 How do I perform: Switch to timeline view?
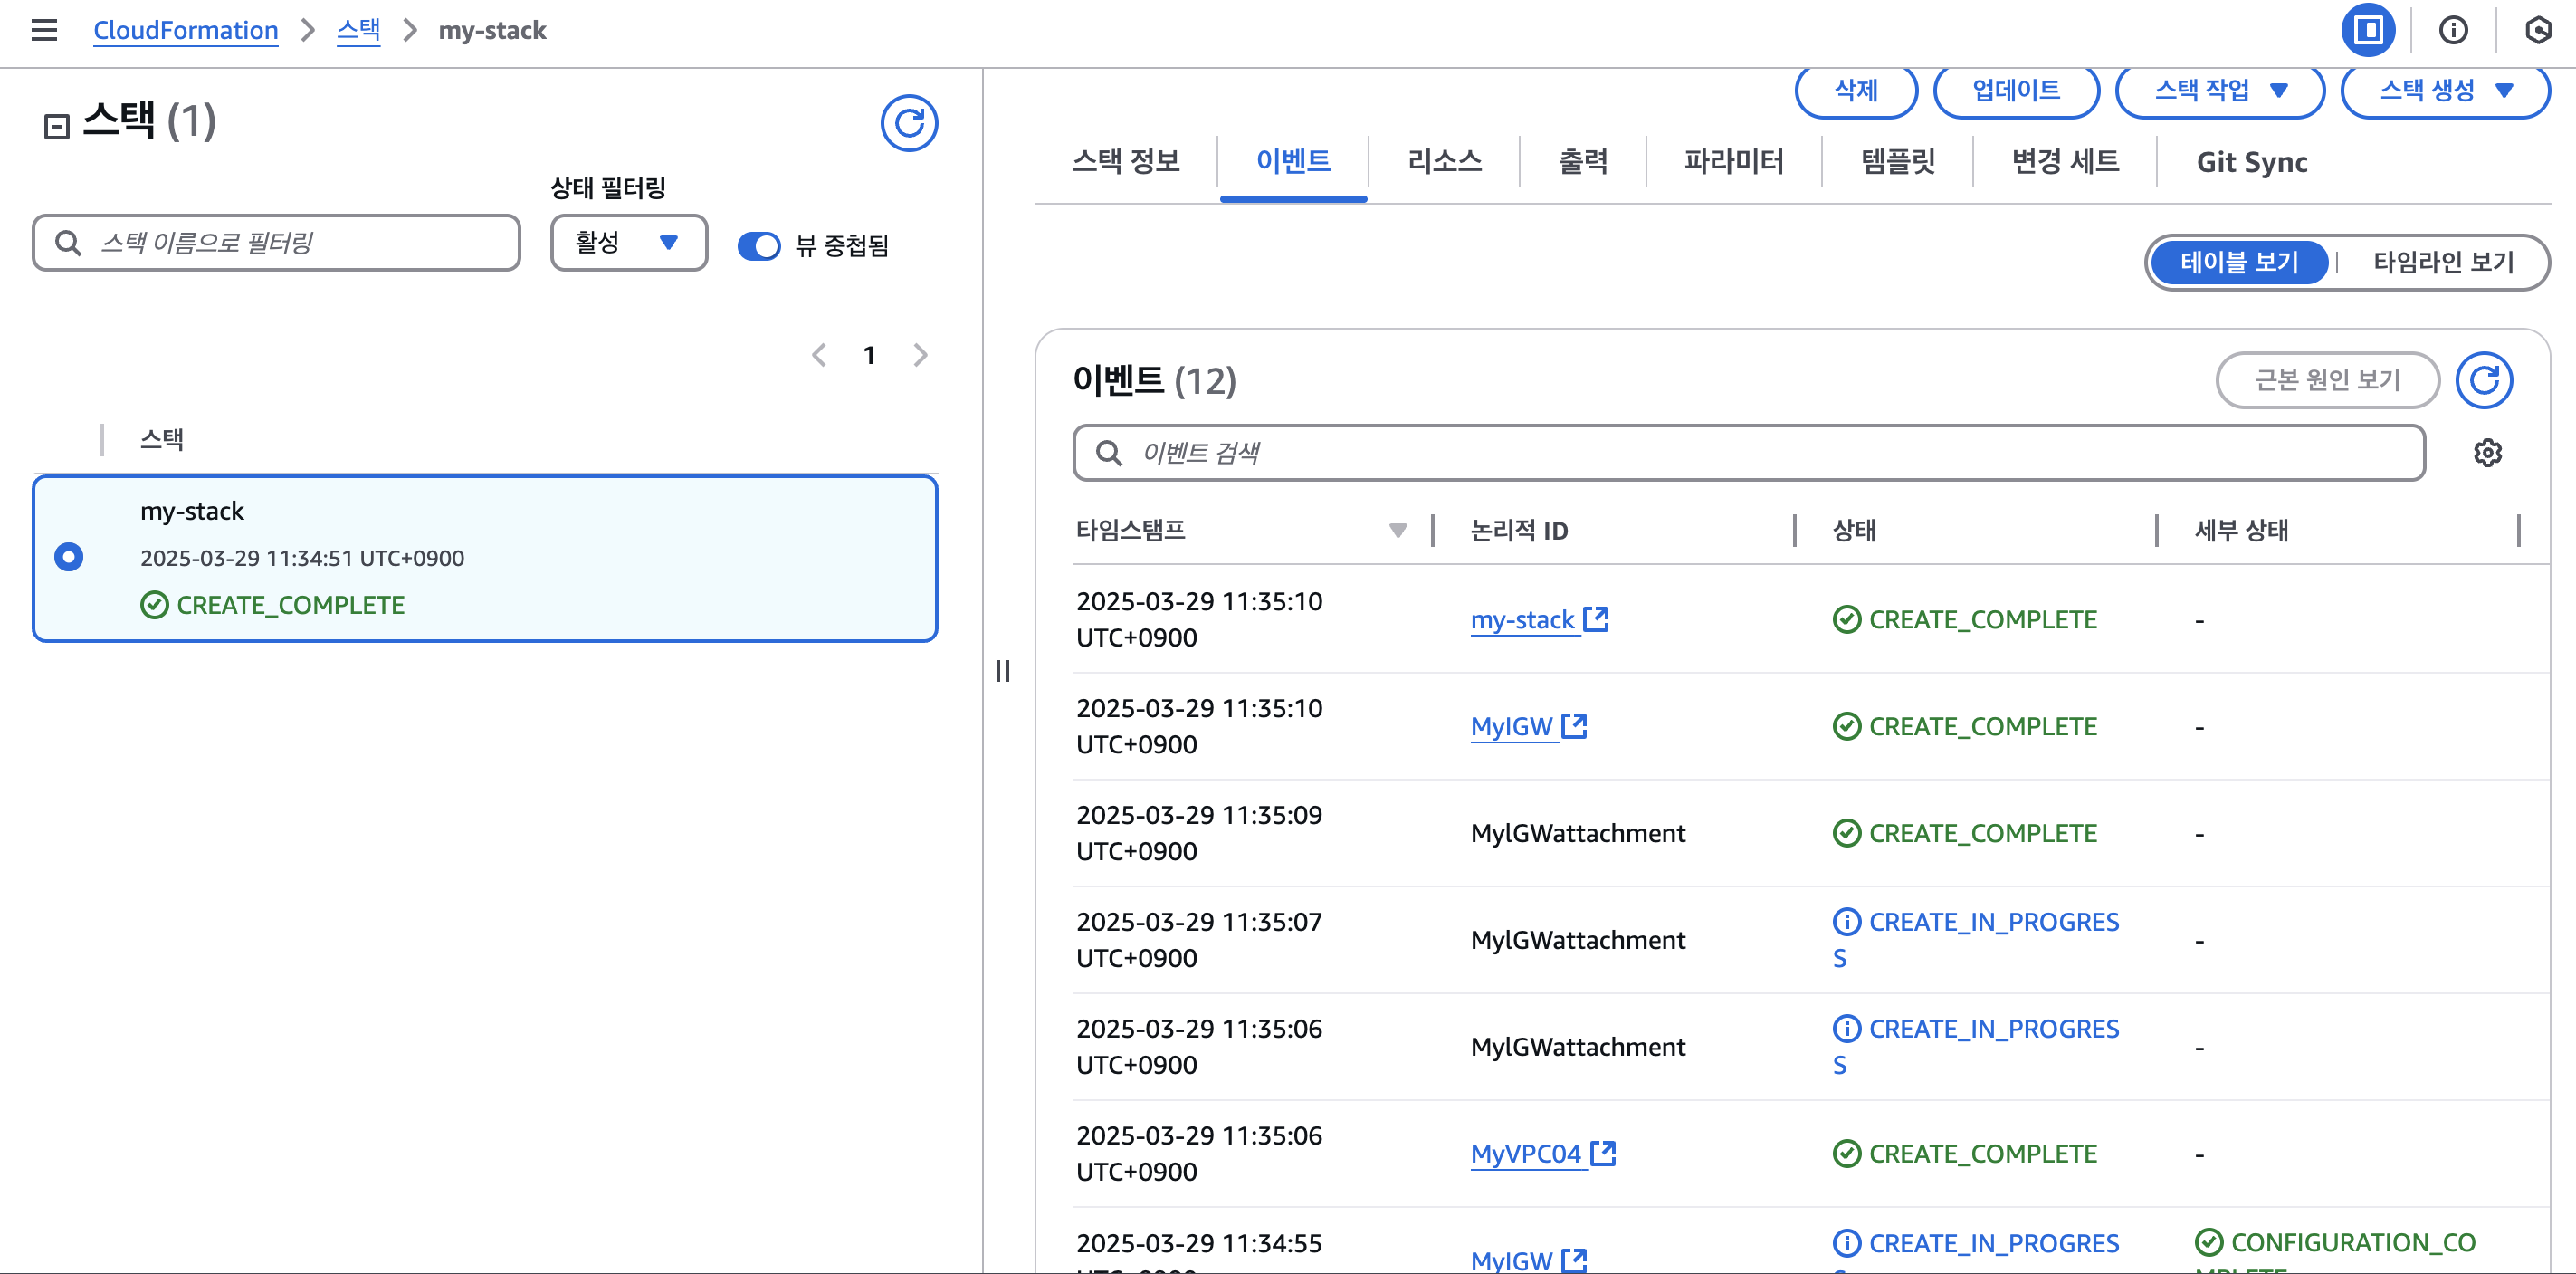(x=2442, y=262)
